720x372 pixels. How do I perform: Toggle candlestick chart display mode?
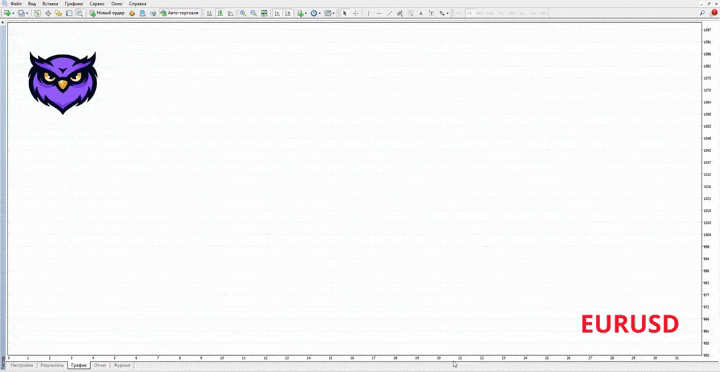coord(220,13)
